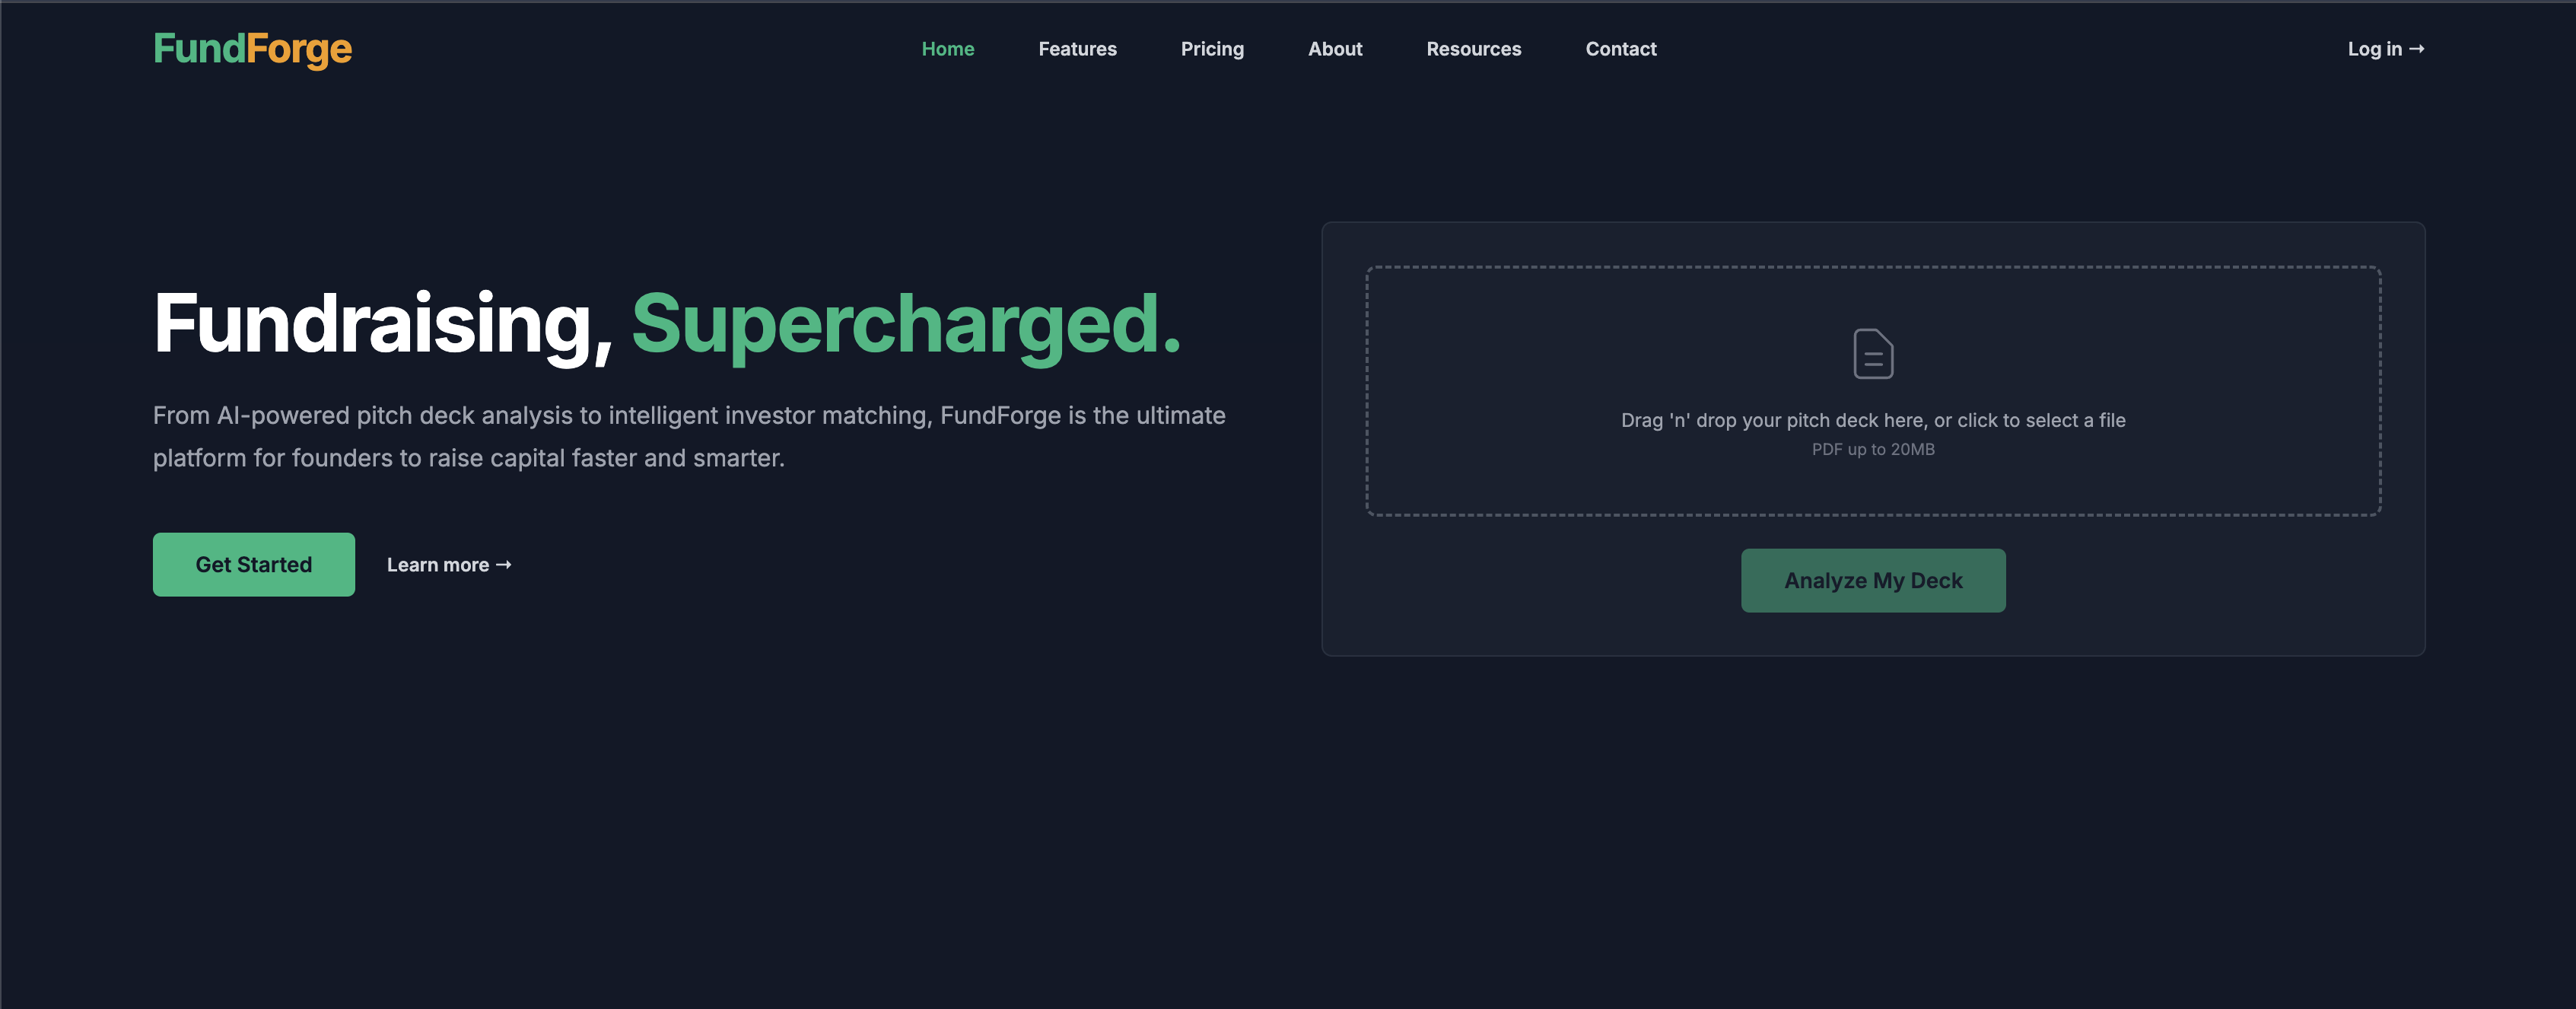Screen dimensions: 2576x1009
Task: Go to the Features page
Action: pyautogui.click(x=1077, y=49)
